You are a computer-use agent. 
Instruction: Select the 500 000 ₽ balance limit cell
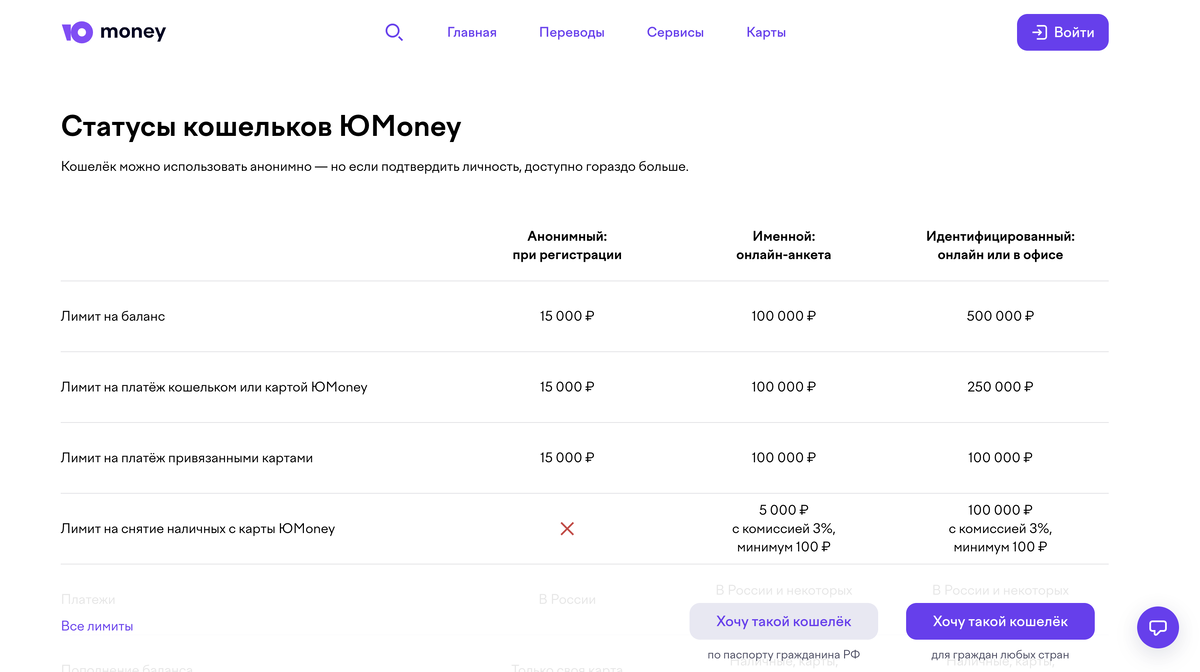[1000, 315]
